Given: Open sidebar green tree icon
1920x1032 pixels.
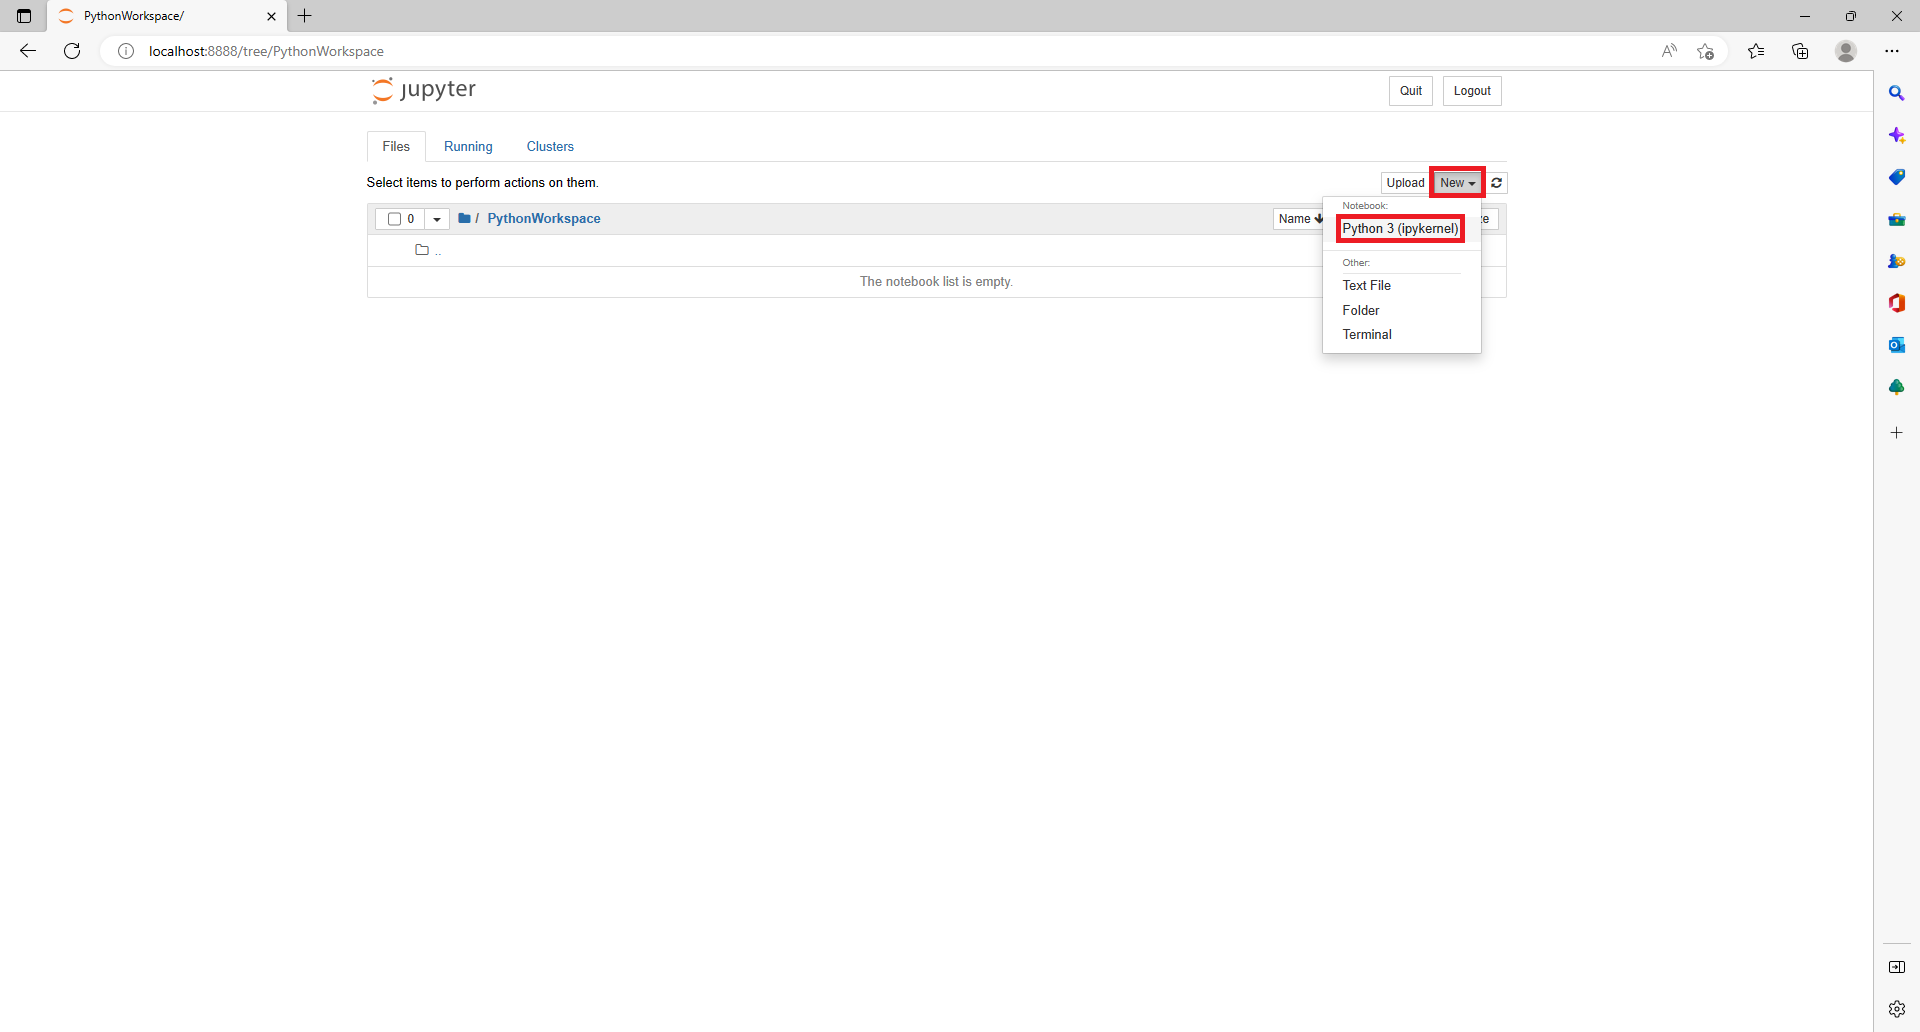Looking at the screenshot, I should point(1897,387).
